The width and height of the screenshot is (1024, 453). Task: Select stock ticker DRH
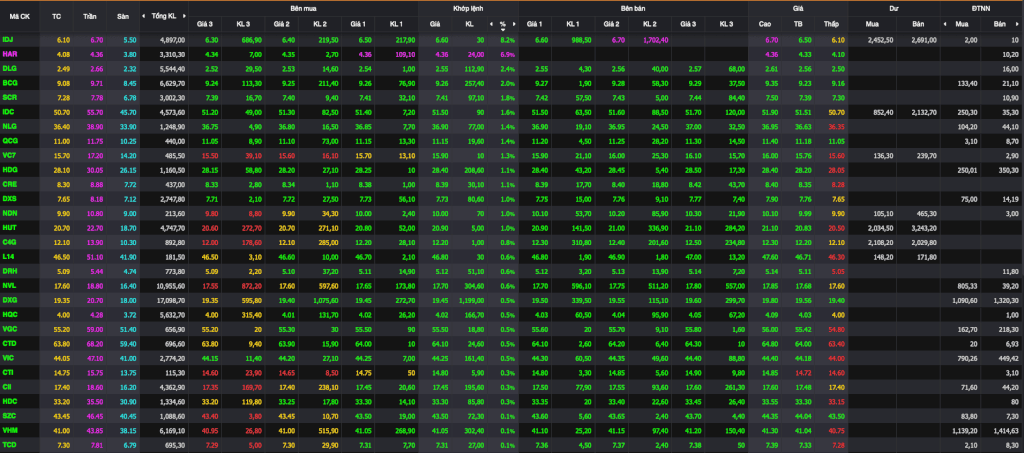pyautogui.click(x=10, y=270)
